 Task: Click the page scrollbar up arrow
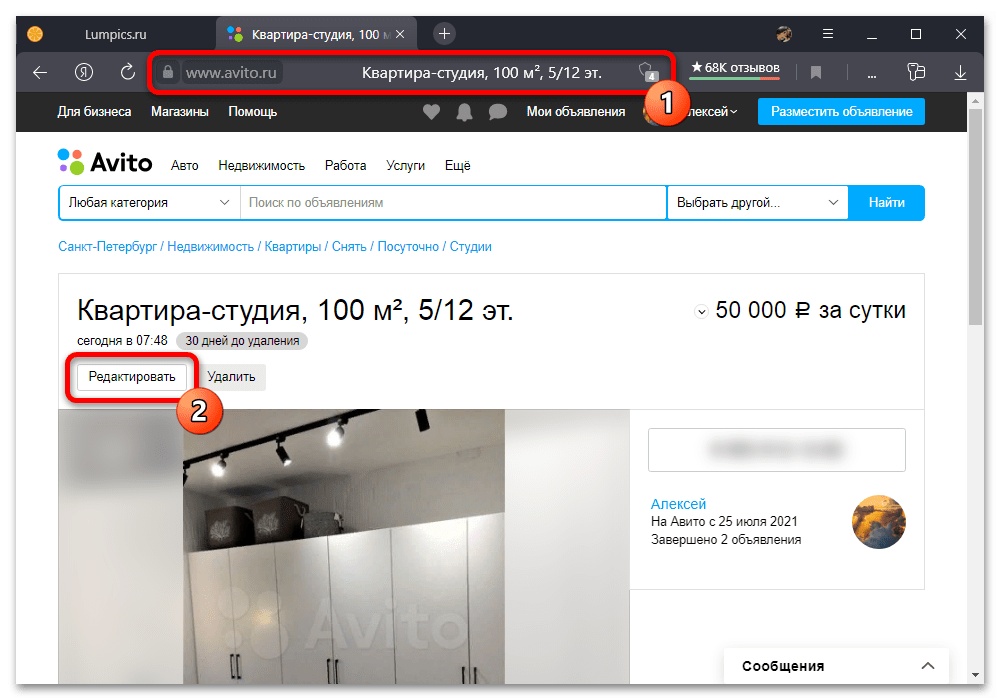975,101
